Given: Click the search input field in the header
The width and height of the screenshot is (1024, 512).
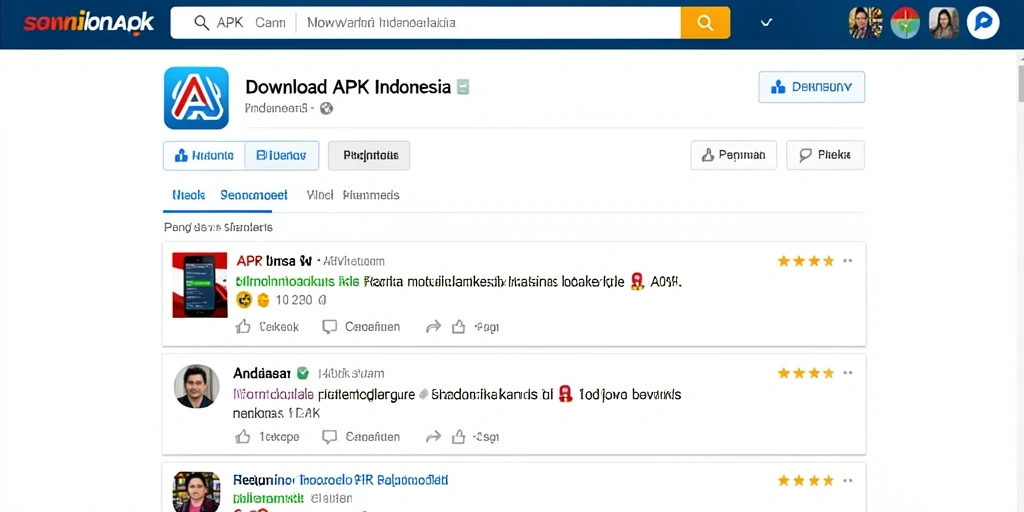Looking at the screenshot, I should 425,23.
